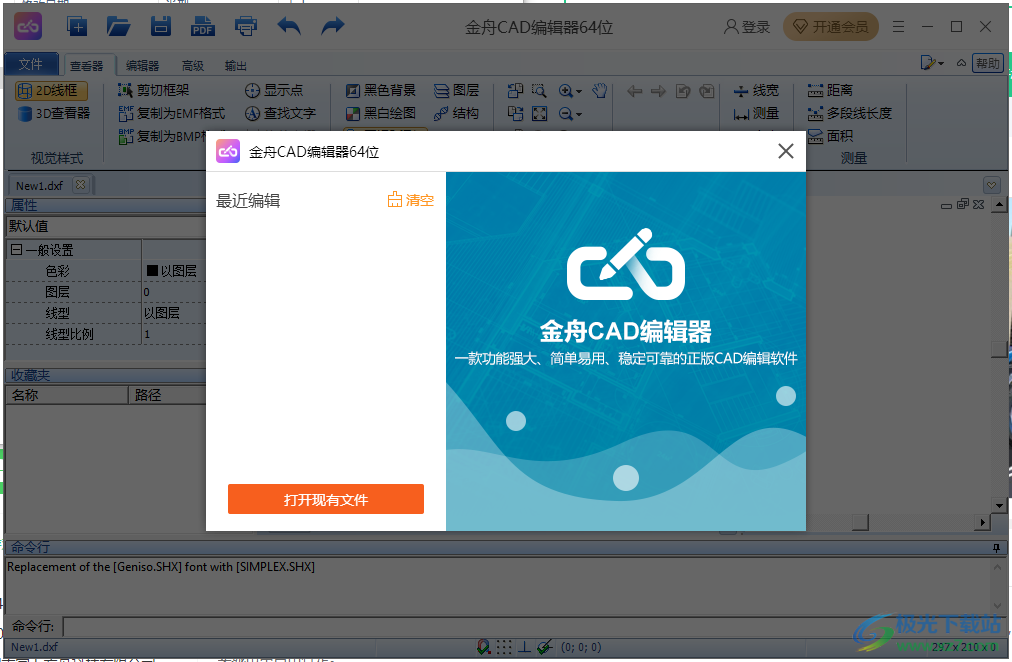Export to PDF using the PDF icon
This screenshot has height=662, width=1012.
point(203,26)
